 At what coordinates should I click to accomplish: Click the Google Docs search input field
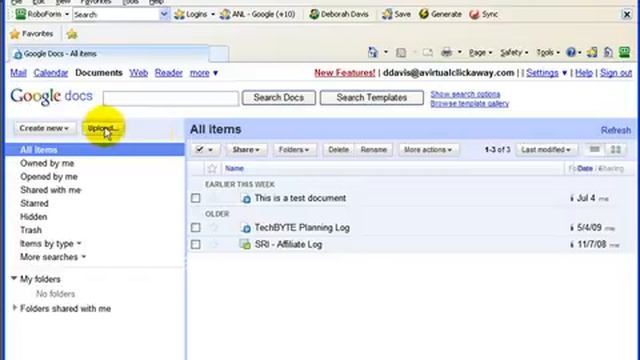click(171, 98)
